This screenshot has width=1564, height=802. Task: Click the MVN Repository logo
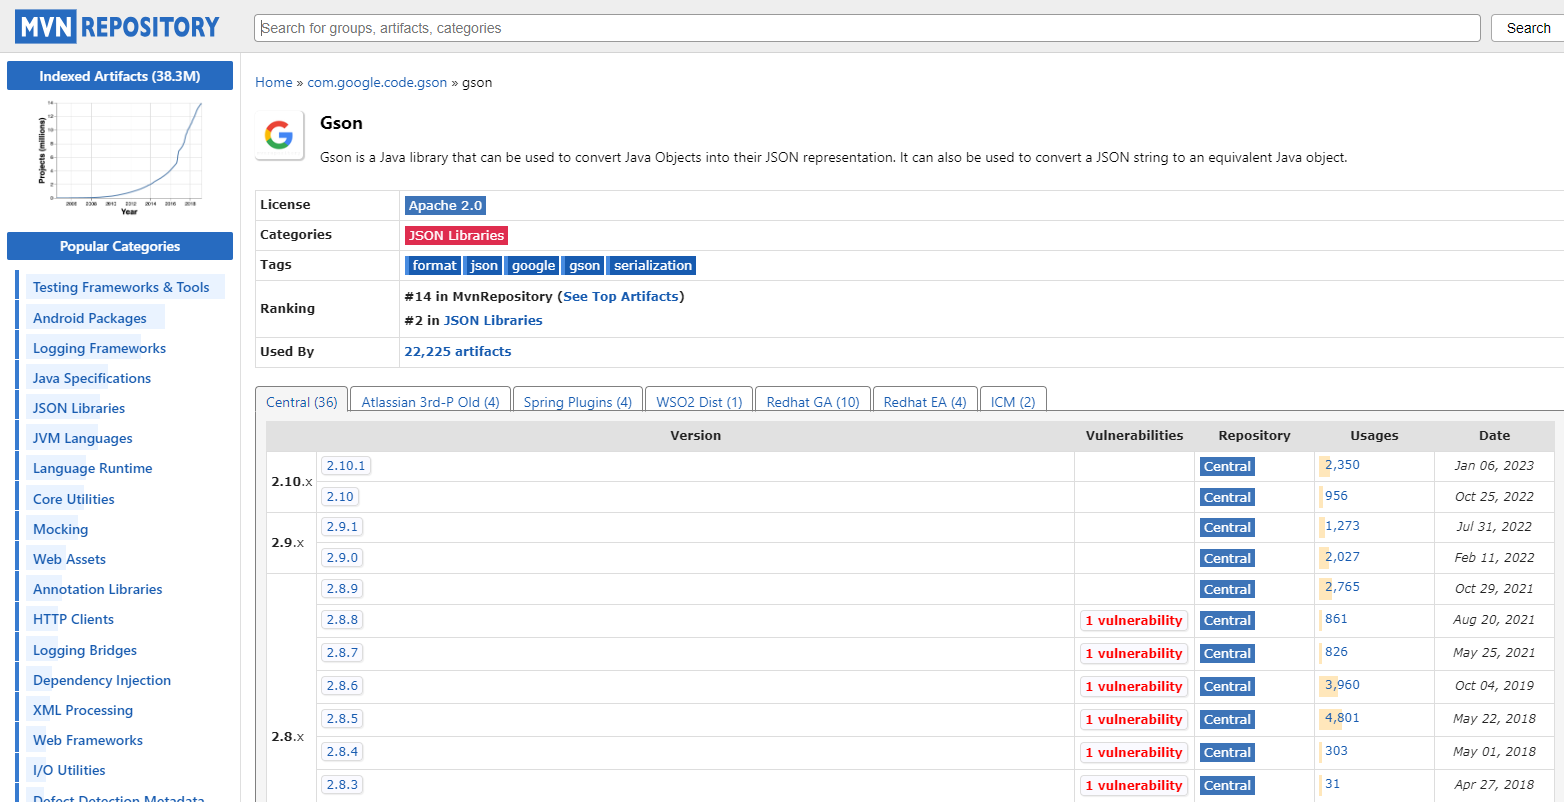pos(117,27)
